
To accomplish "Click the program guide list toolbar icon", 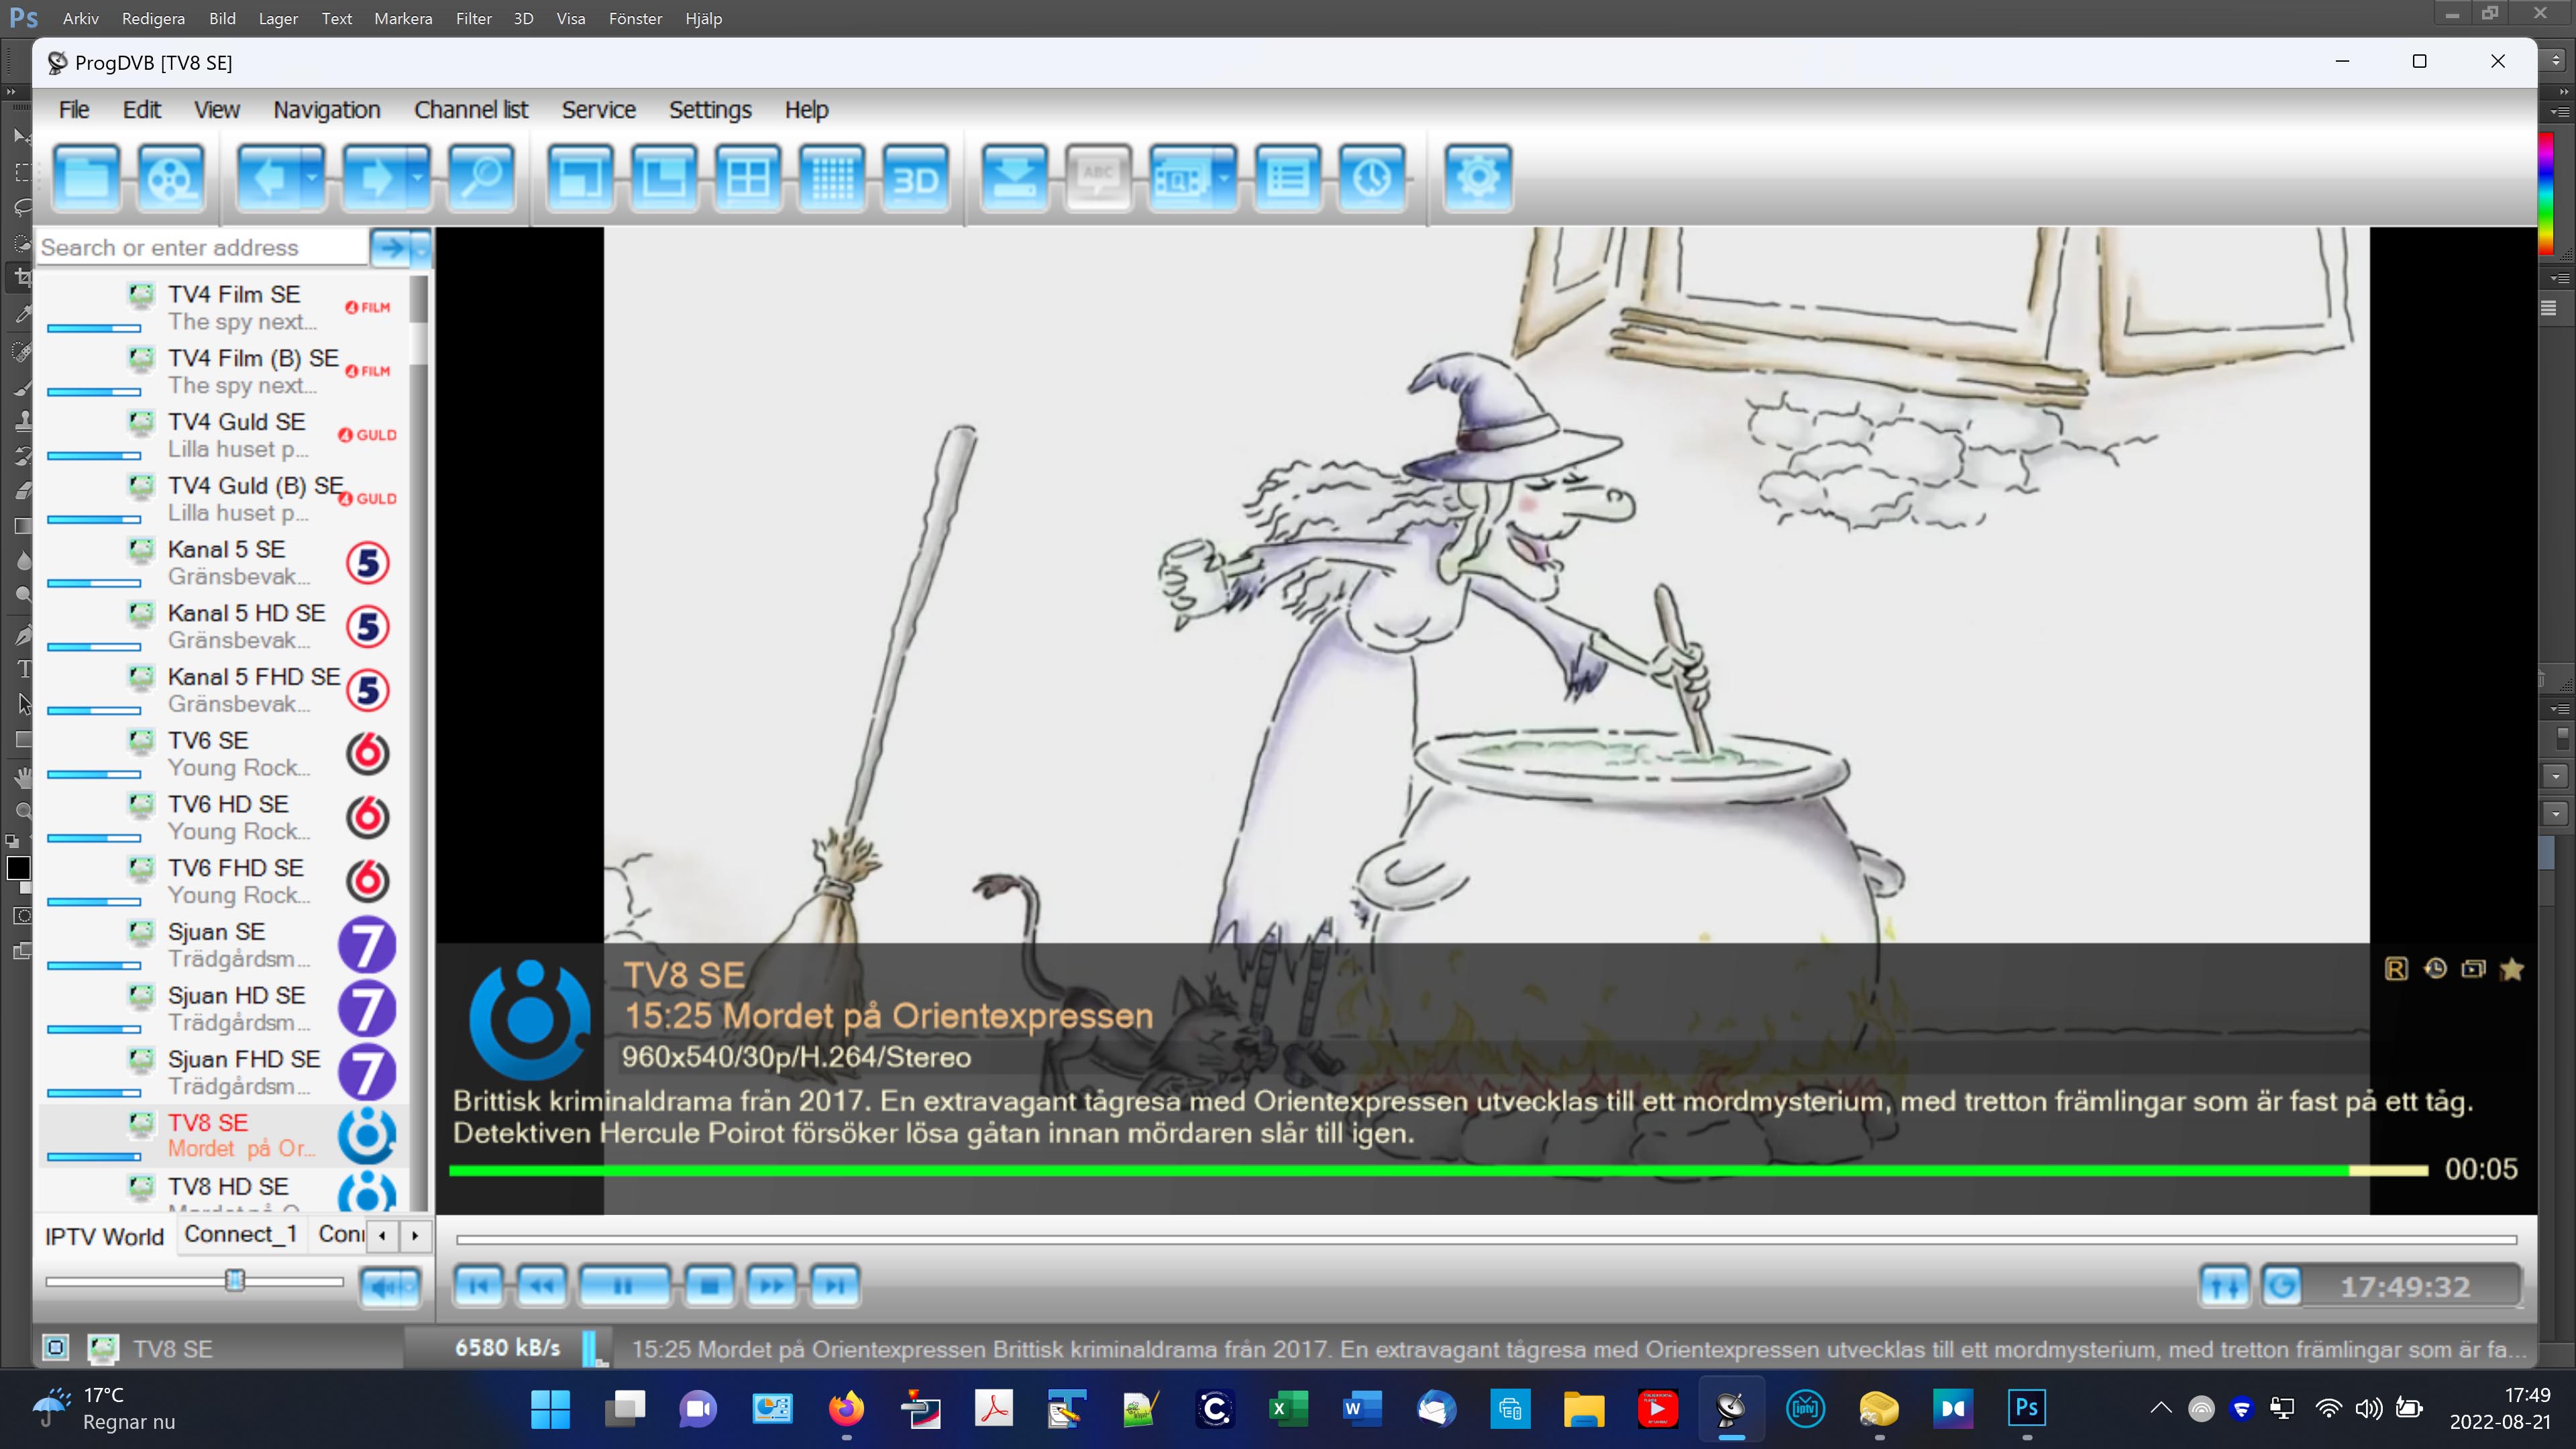I will [1287, 178].
